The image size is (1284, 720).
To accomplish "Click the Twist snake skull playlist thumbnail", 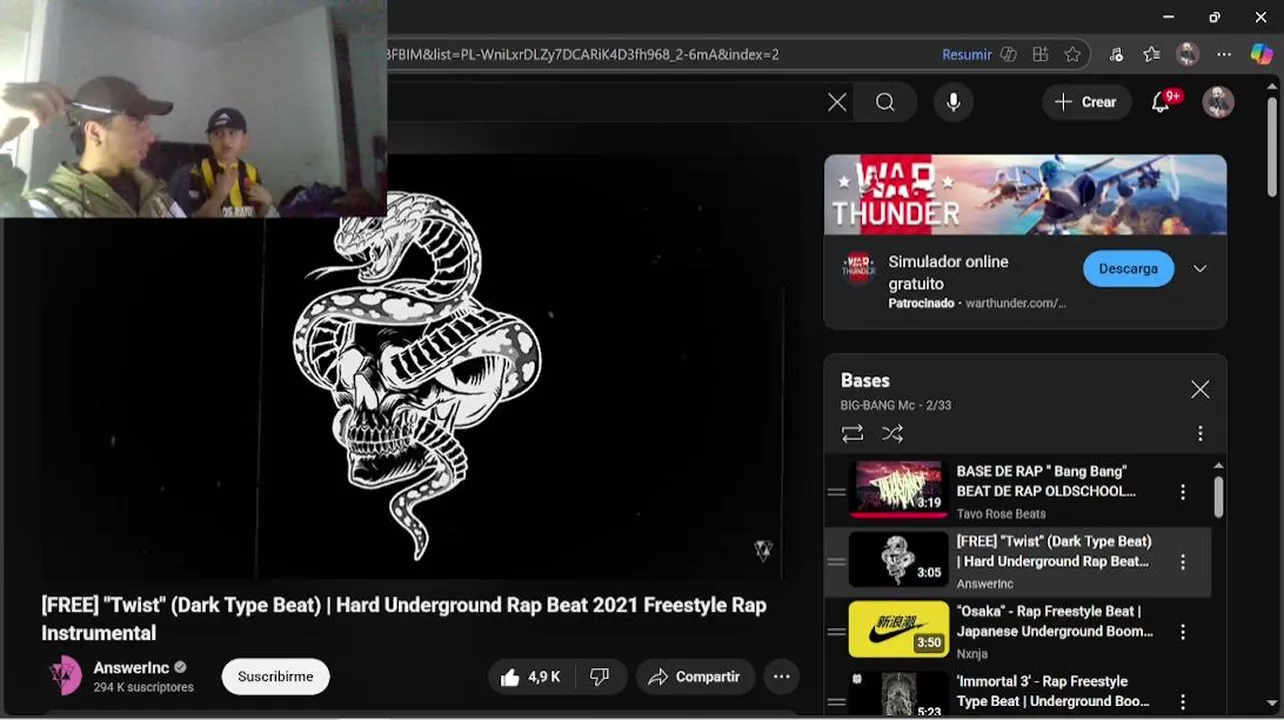I will [x=898, y=559].
